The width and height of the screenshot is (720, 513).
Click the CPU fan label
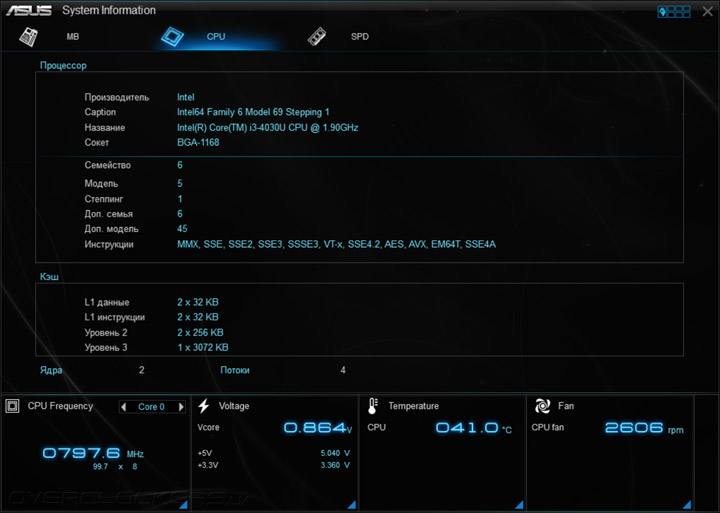[x=547, y=428]
